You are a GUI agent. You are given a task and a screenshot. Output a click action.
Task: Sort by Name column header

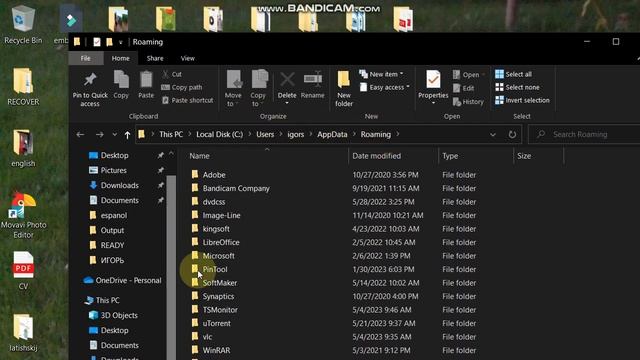199,156
